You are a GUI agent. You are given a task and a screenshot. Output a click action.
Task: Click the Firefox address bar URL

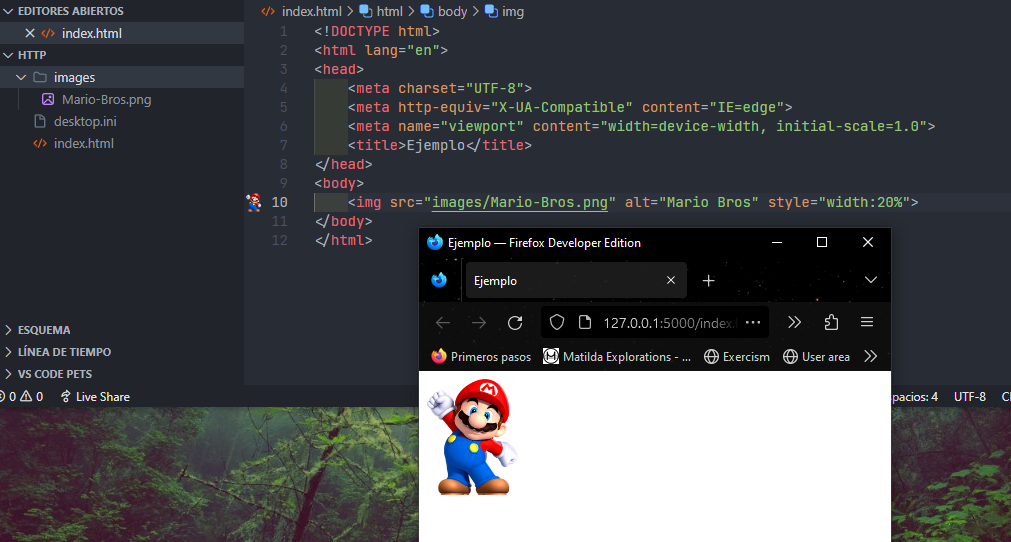pos(668,323)
